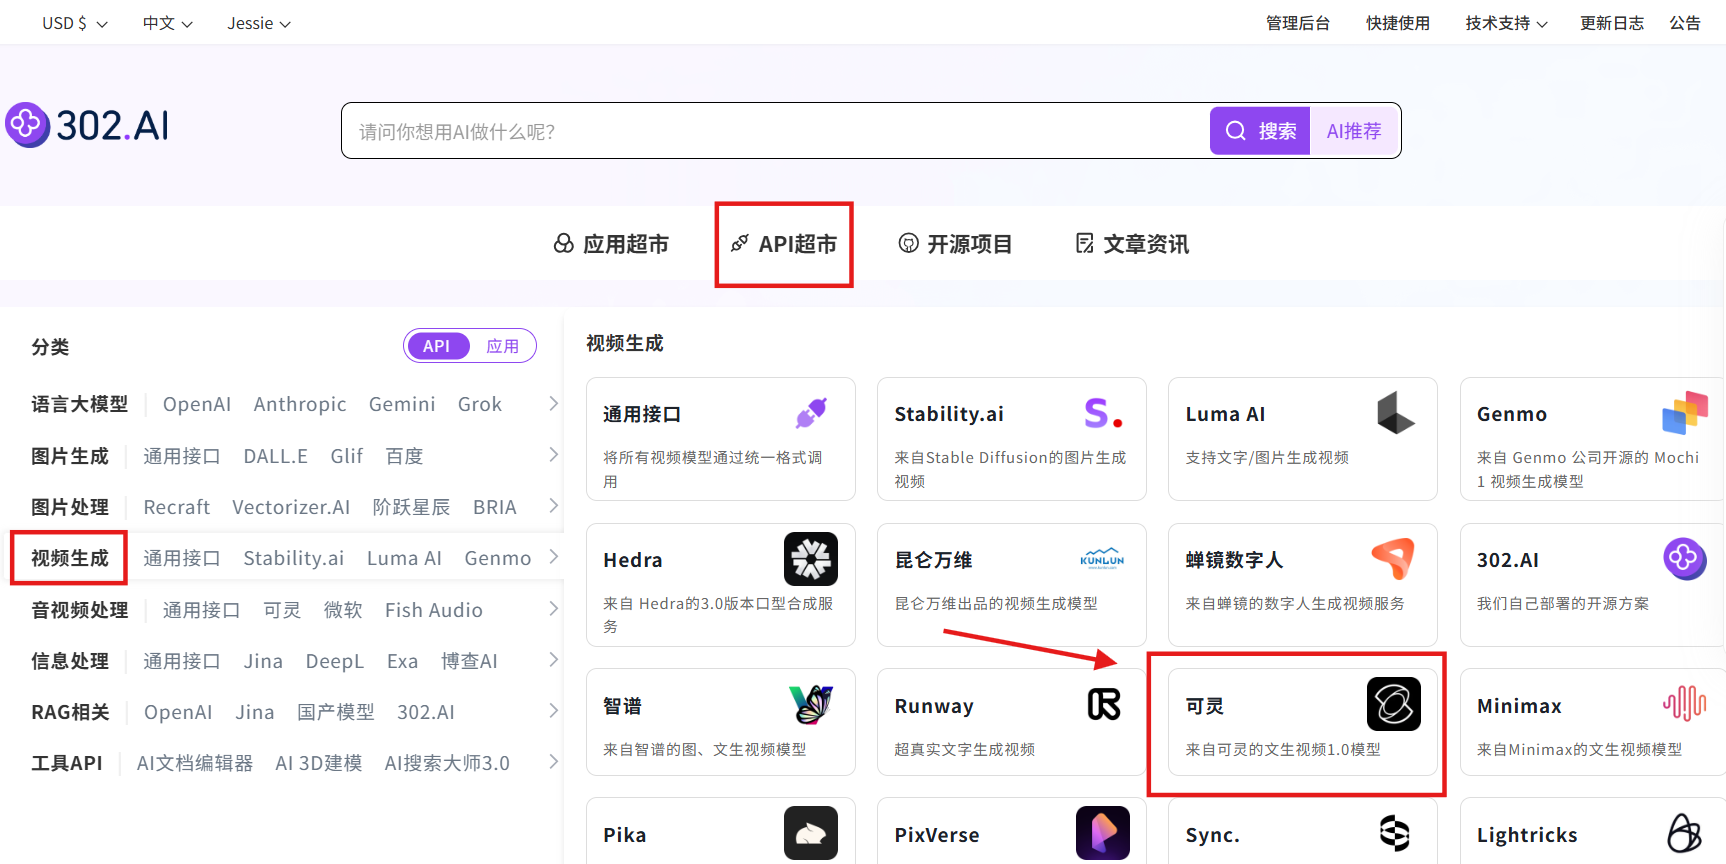
Task: Click the 蝉镜数字人 logo icon
Action: tap(1394, 558)
